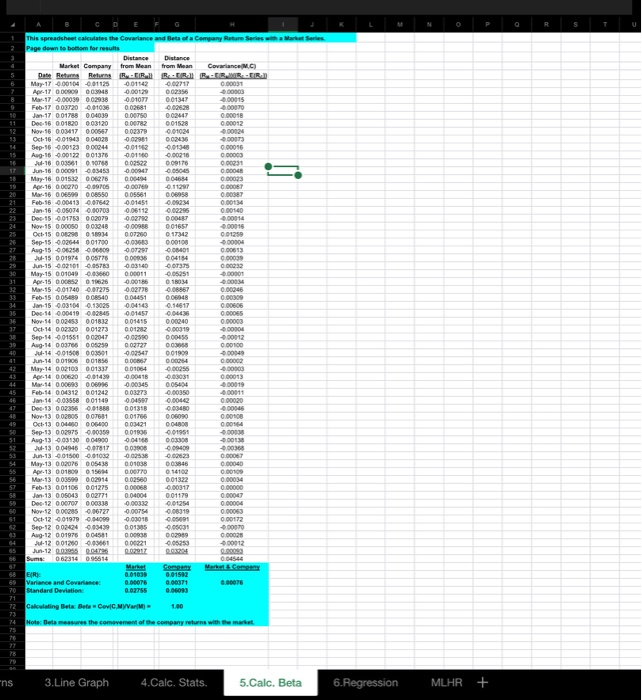Click the 'Variance and Covariance:' label
Image resolution: width=642 pixels, height=700 pixels.
click(x=63, y=583)
